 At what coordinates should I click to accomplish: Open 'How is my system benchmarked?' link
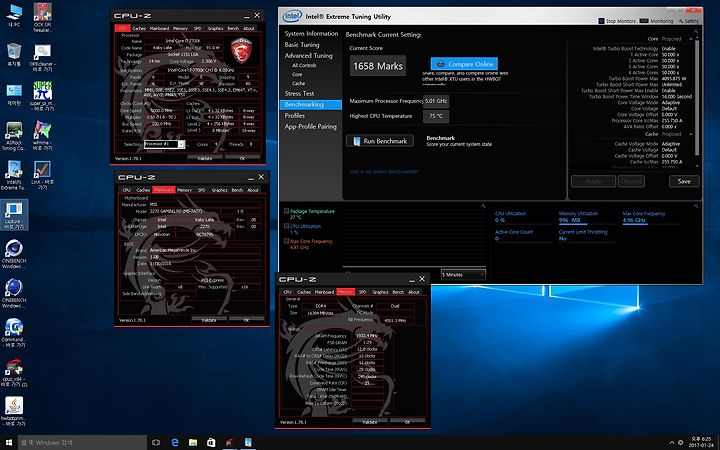tap(384, 172)
